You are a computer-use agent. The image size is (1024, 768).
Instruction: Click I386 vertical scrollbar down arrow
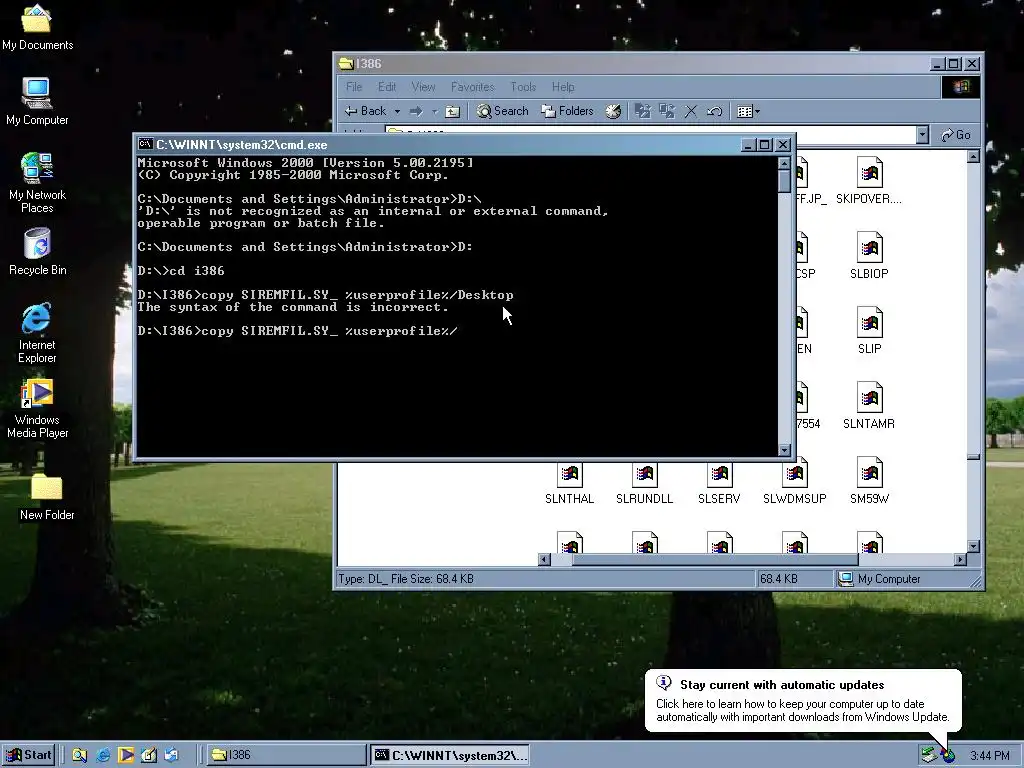point(973,546)
